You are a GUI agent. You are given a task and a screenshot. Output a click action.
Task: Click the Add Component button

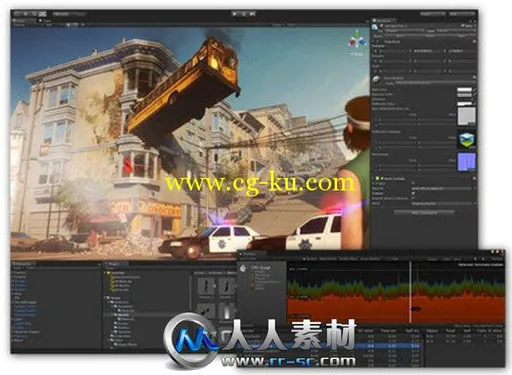424,212
